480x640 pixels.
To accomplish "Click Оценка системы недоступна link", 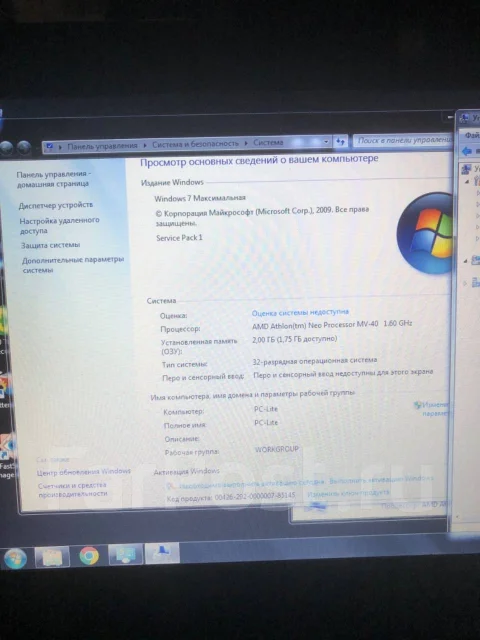I will click(x=300, y=313).
